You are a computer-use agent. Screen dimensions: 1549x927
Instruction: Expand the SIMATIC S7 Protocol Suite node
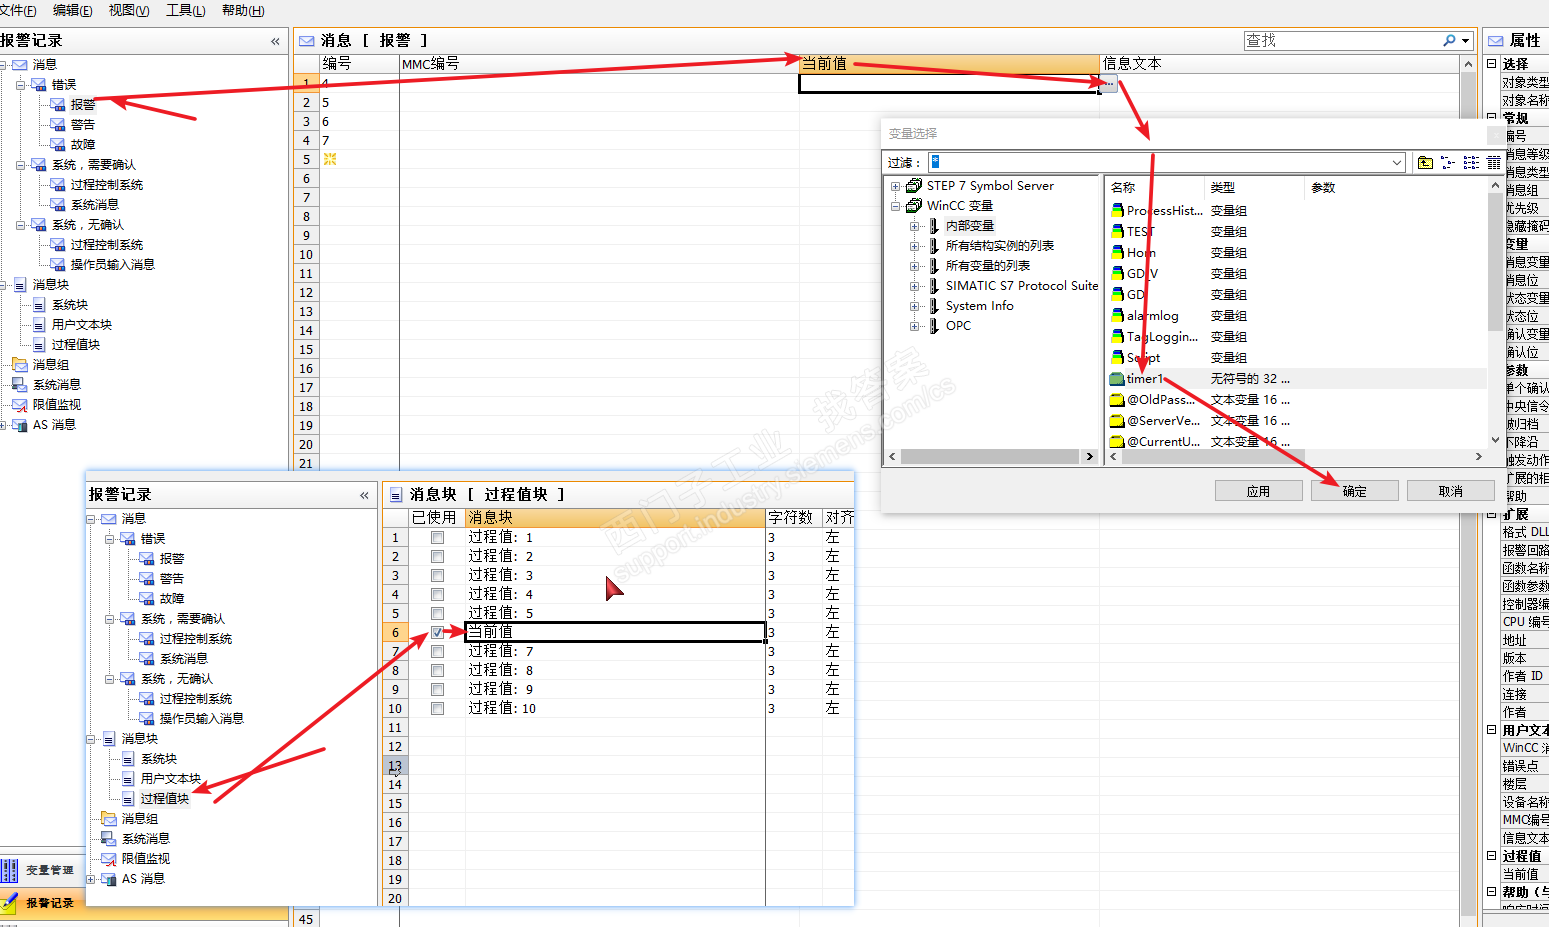[914, 286]
